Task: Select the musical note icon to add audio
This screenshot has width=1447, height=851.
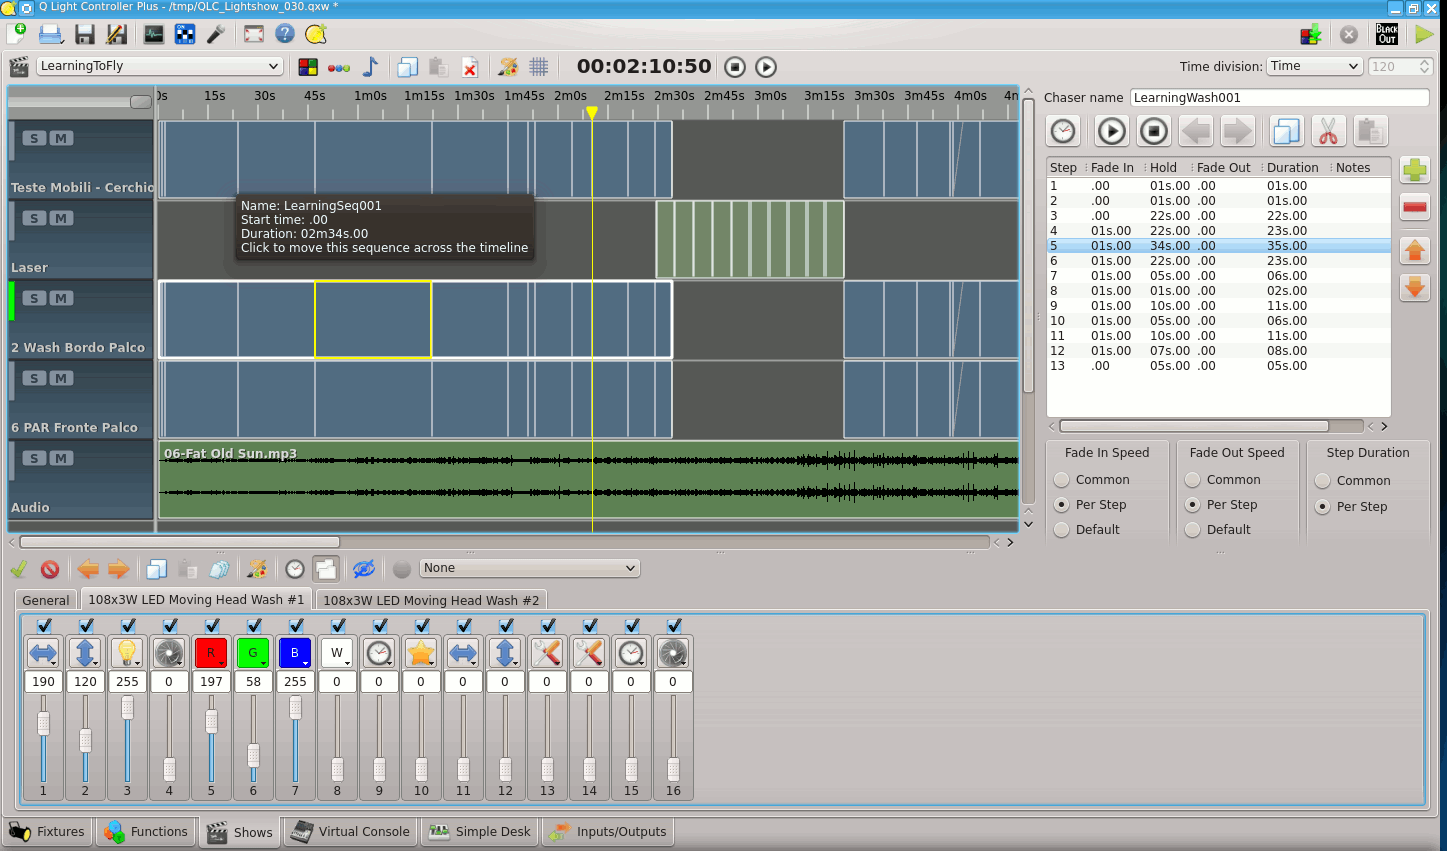Action: (369, 66)
